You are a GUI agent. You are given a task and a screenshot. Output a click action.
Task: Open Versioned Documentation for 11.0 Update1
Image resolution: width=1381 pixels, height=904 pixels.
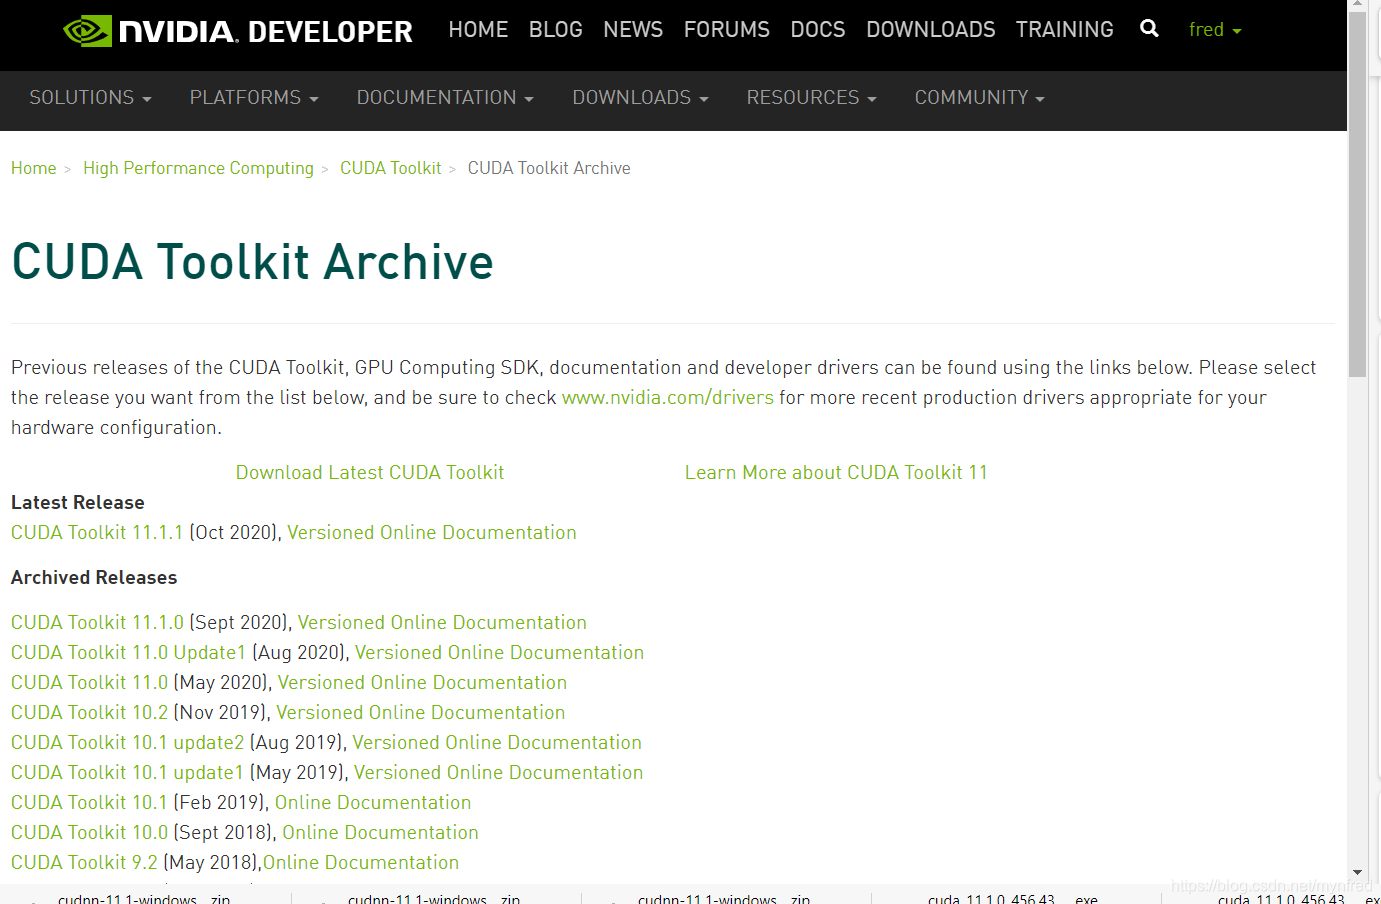click(499, 653)
